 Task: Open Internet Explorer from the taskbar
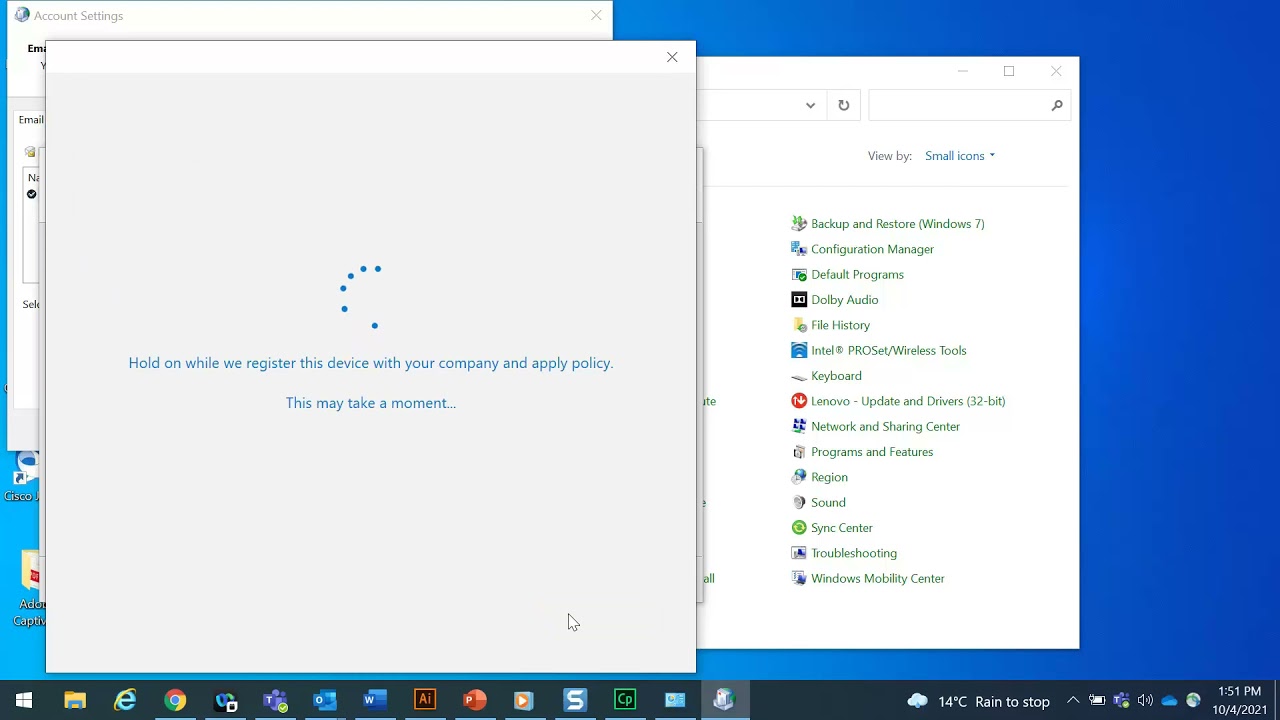pyautogui.click(x=125, y=700)
